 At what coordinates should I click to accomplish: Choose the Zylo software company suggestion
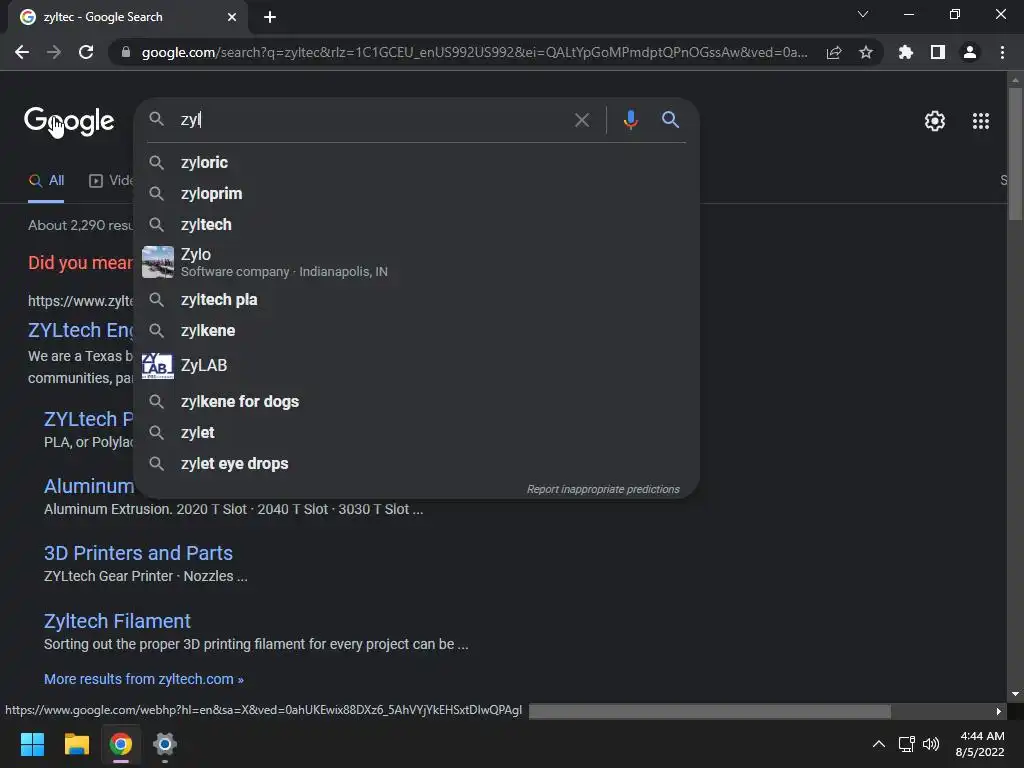(416, 262)
